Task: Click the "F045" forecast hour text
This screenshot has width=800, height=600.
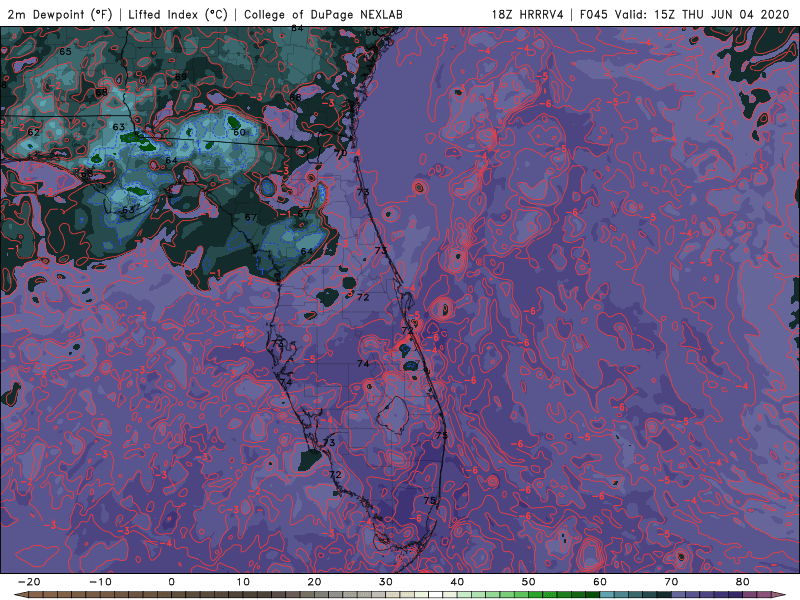Action: pos(594,14)
